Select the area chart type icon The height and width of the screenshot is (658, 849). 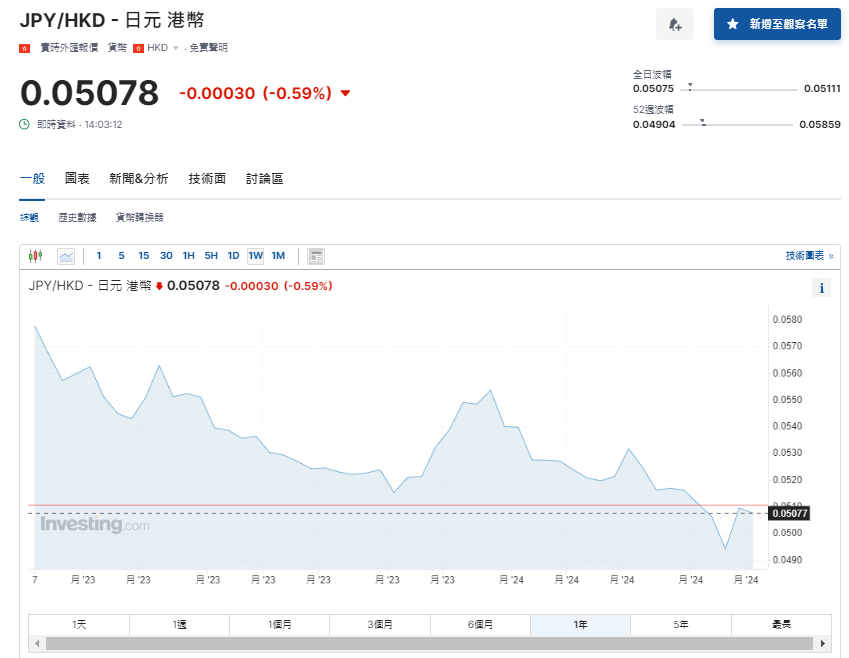[x=66, y=255]
